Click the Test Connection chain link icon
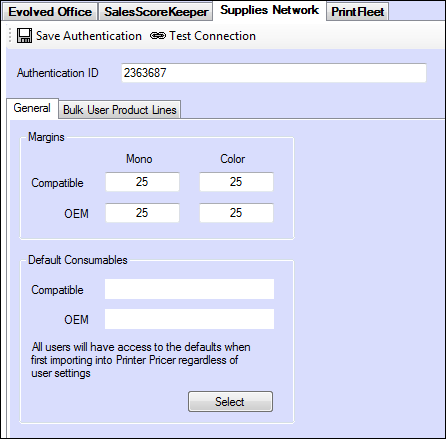 click(x=158, y=36)
